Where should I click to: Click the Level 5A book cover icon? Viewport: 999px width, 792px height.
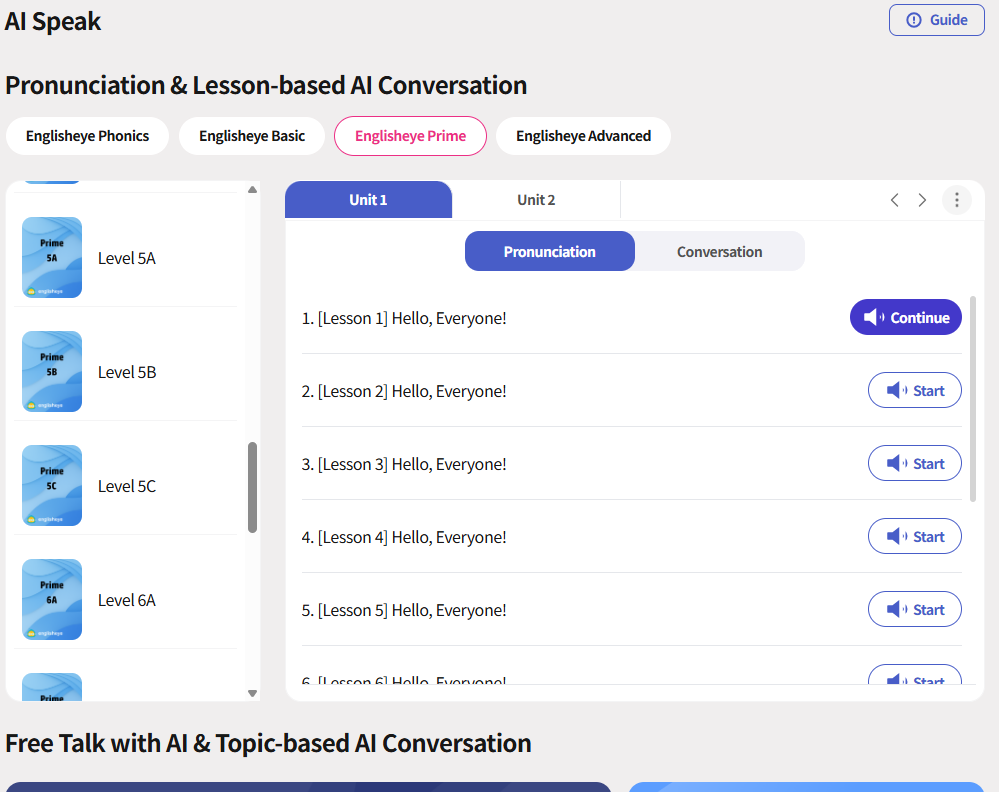click(52, 258)
